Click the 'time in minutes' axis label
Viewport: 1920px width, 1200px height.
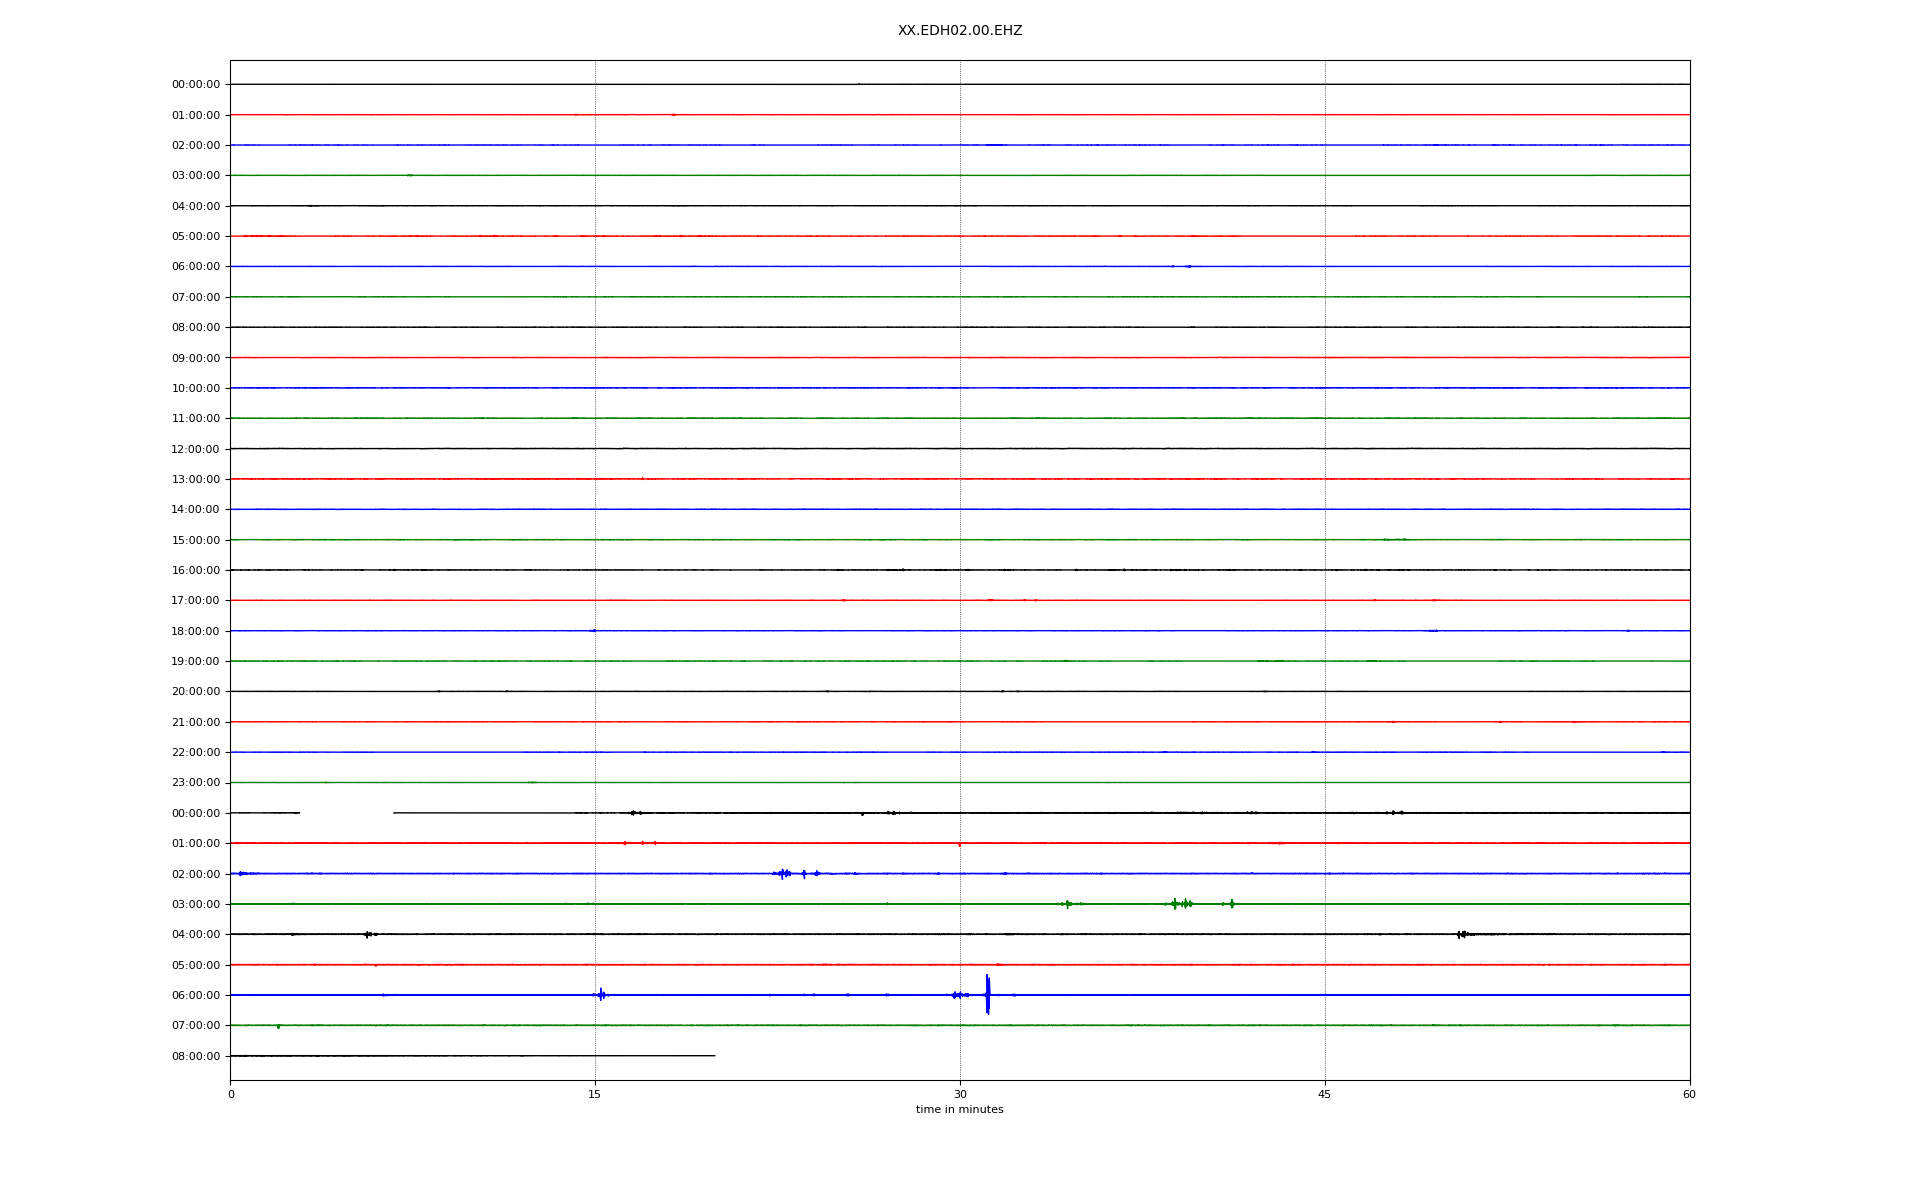tap(959, 1109)
